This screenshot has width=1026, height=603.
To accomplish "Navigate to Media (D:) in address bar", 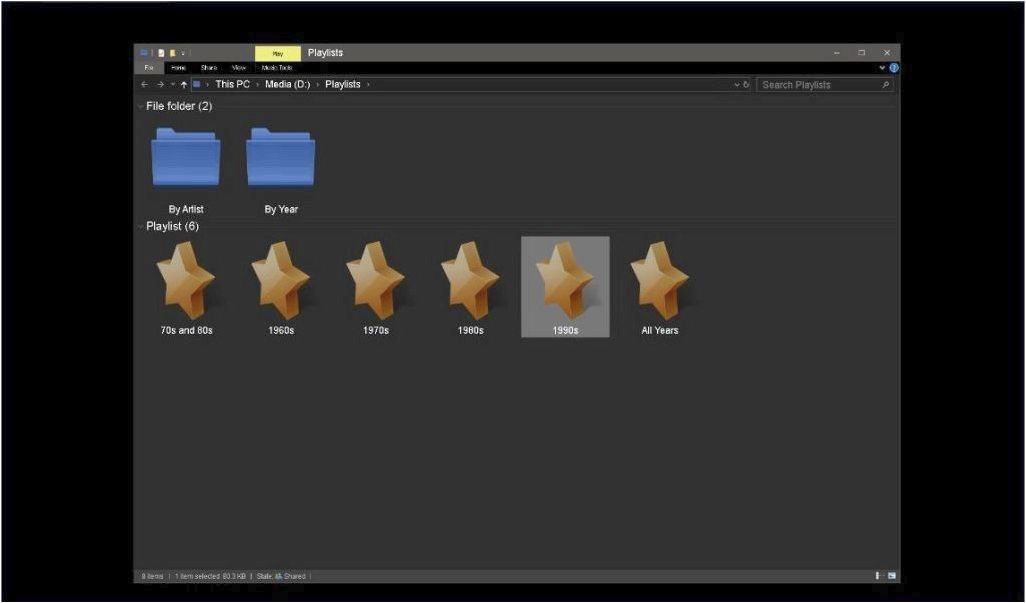I will point(287,85).
